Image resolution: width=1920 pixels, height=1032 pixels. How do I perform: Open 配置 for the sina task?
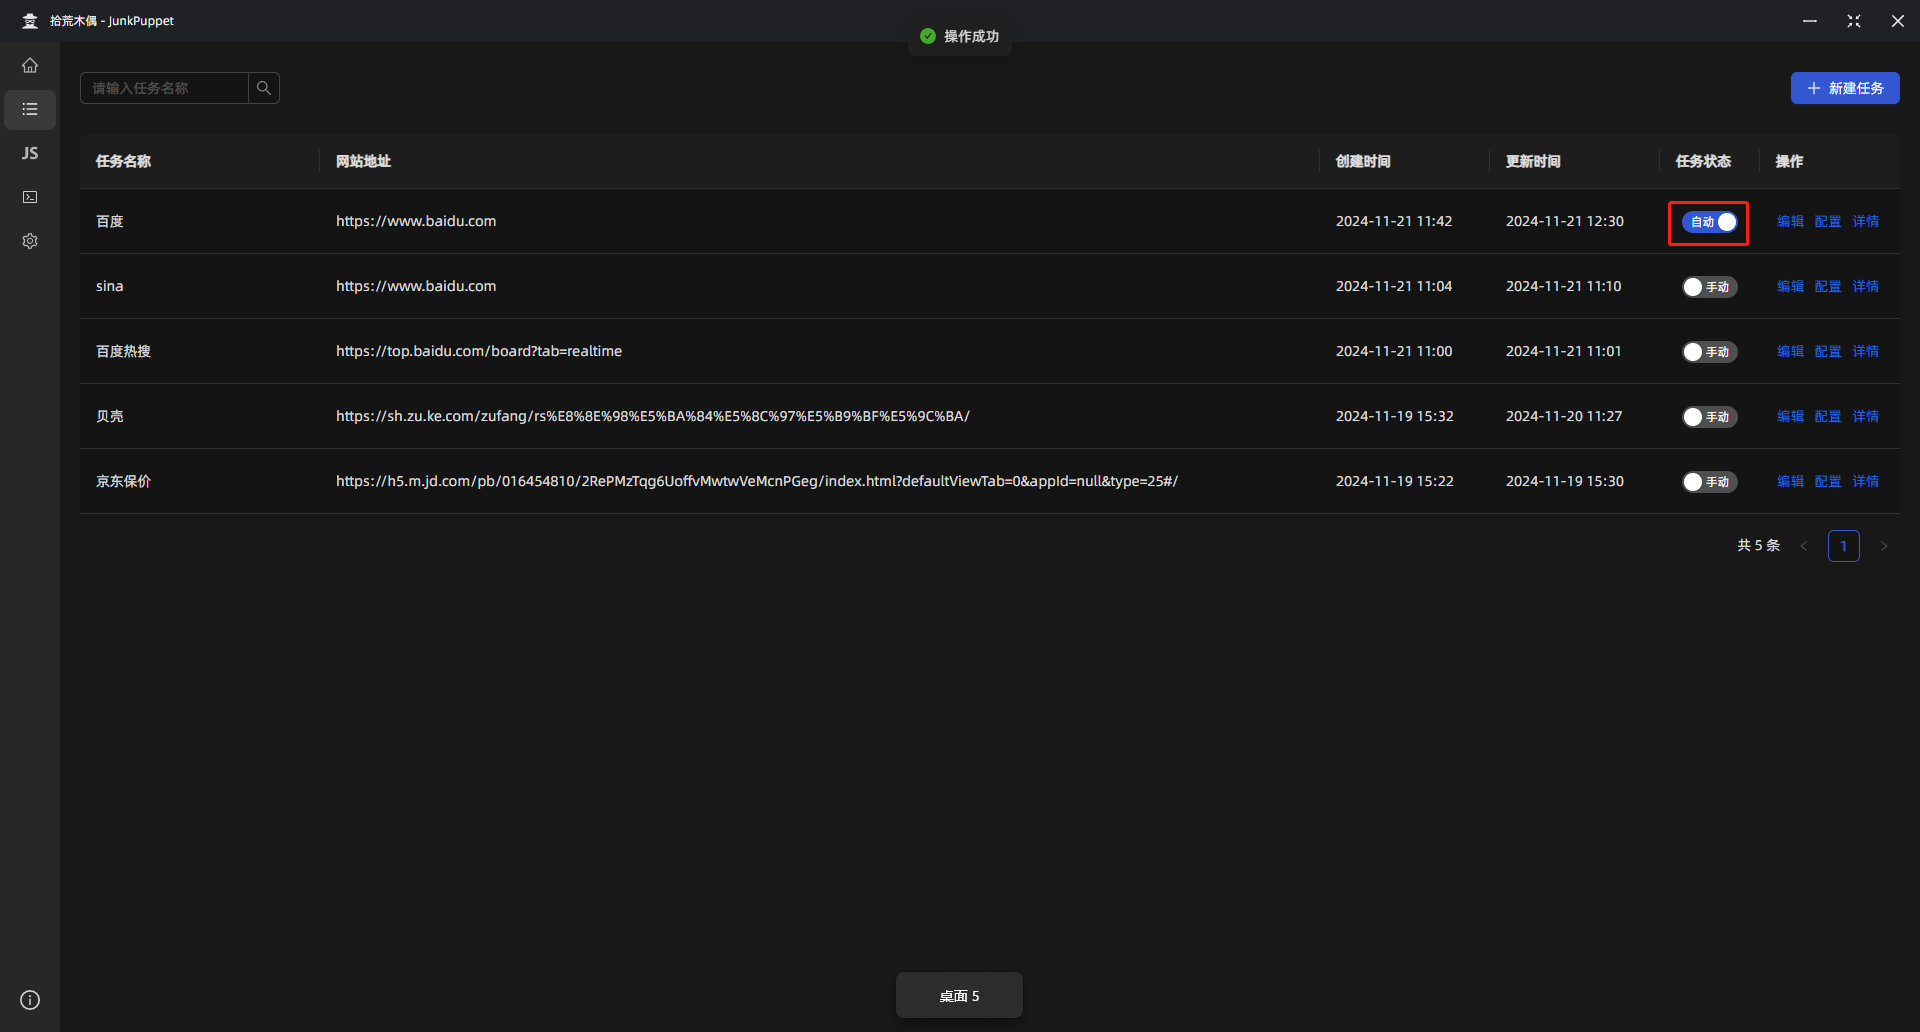coord(1828,286)
